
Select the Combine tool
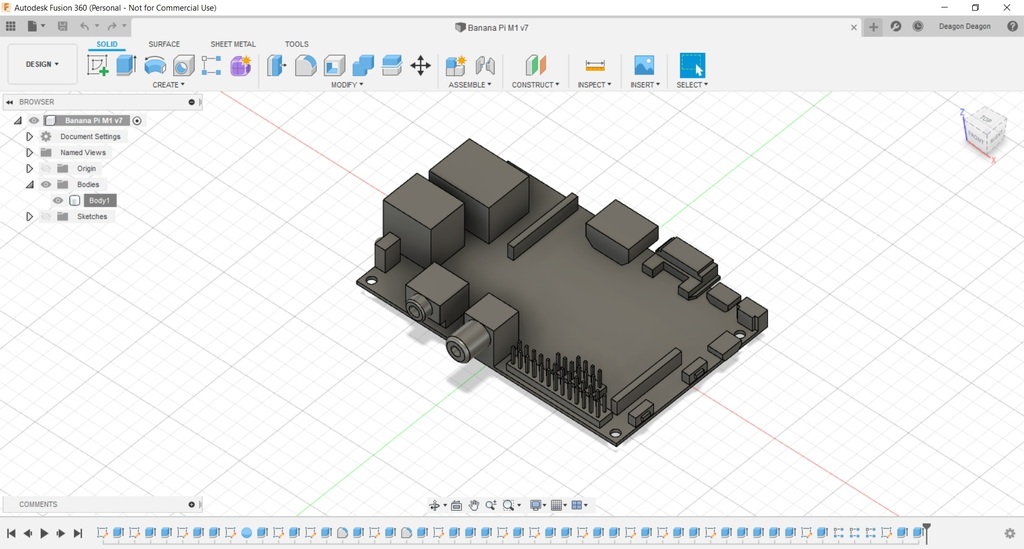(363, 65)
